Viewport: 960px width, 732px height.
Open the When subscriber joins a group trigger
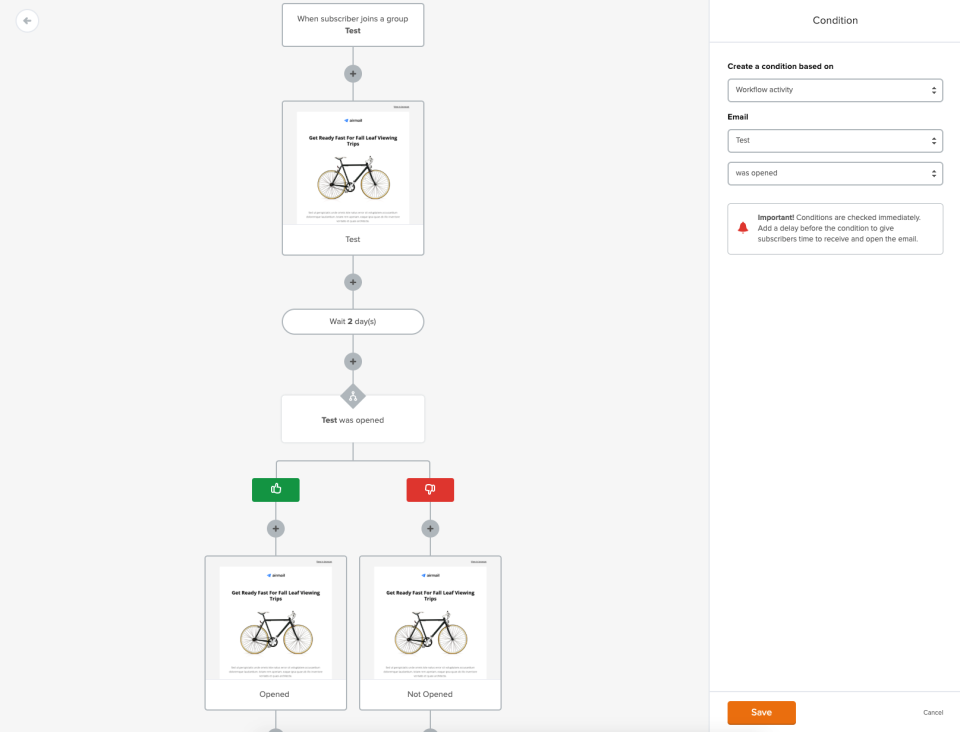352,24
